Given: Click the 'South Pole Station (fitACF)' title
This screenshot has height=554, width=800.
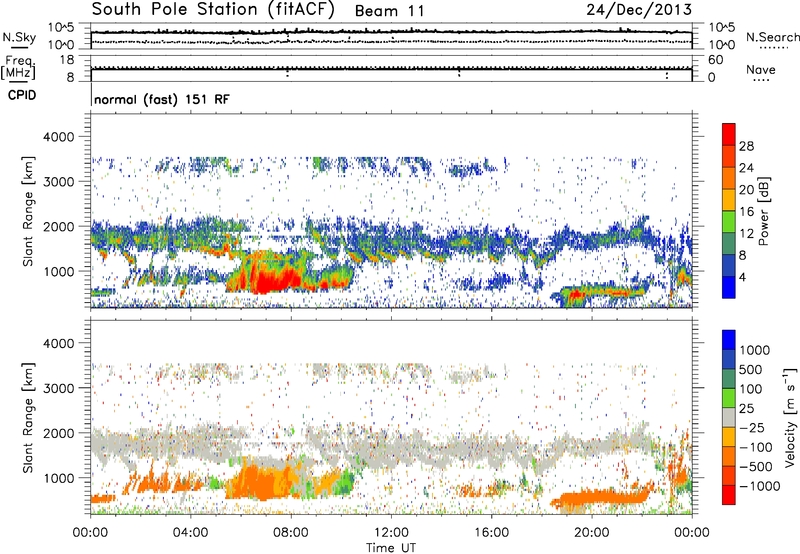Looking at the screenshot, I should point(213,10).
